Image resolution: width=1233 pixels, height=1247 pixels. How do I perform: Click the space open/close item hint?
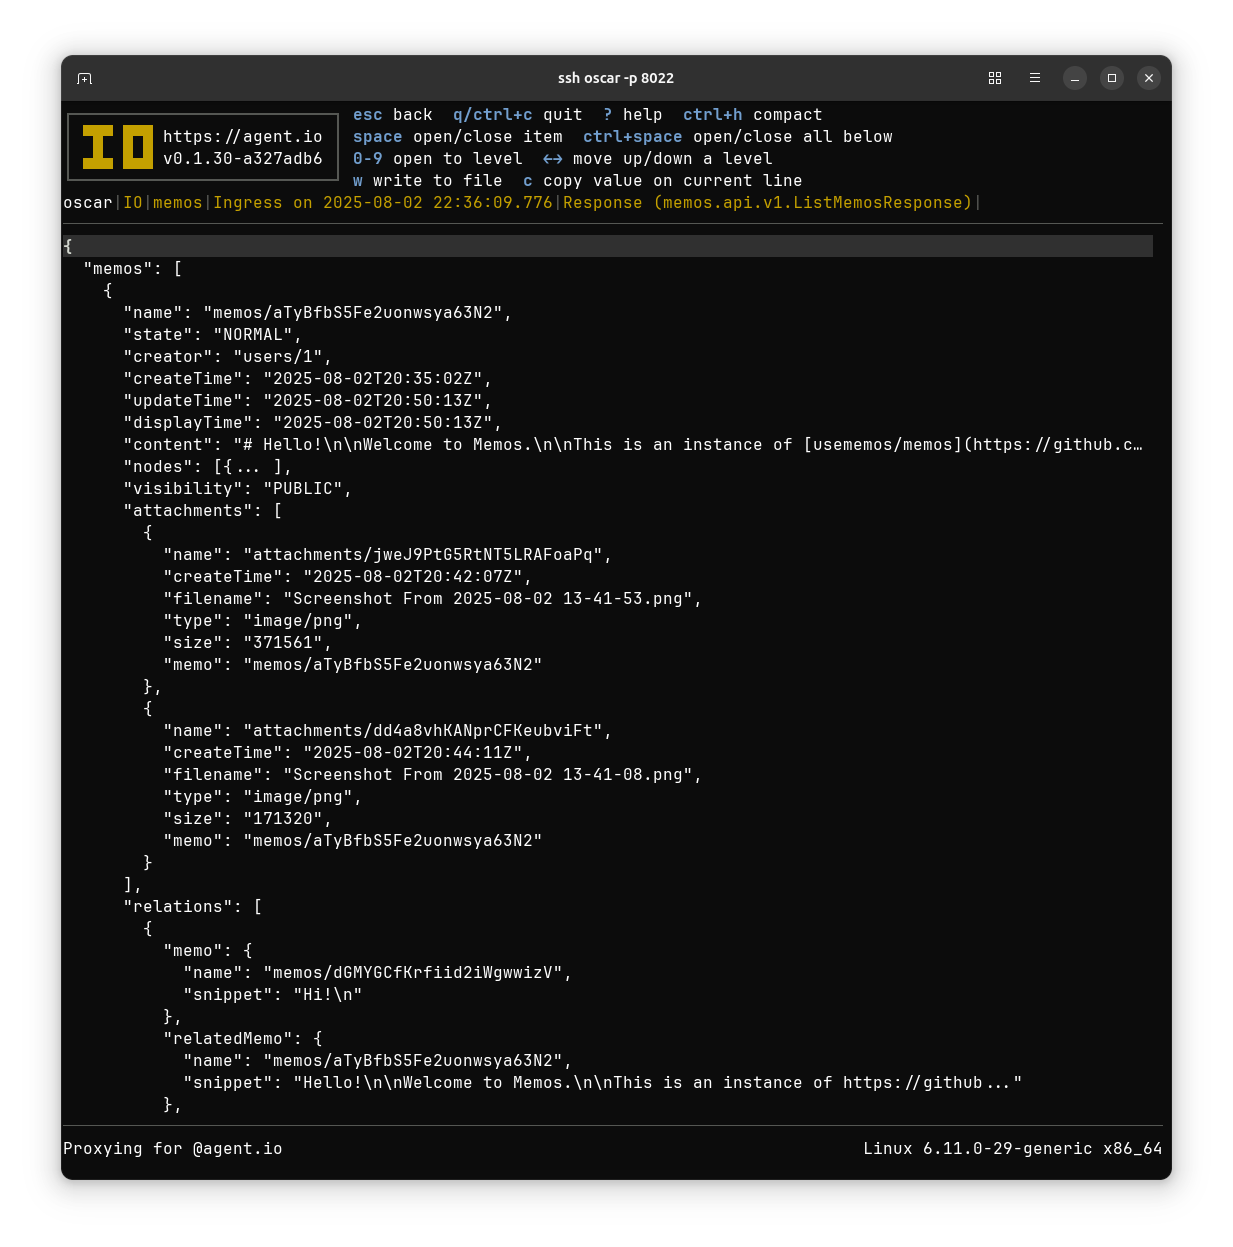[458, 137]
